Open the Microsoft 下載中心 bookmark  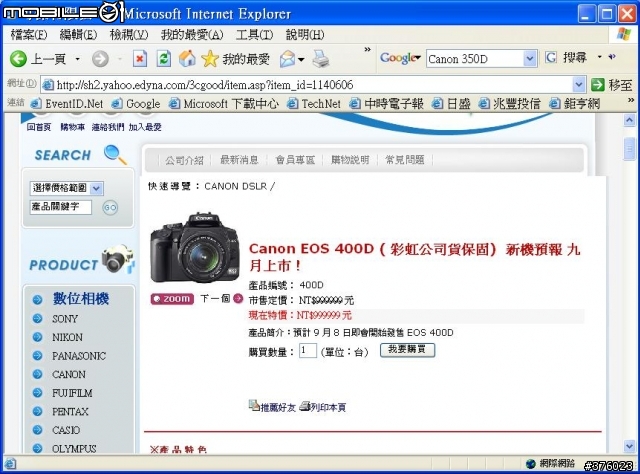(224, 104)
